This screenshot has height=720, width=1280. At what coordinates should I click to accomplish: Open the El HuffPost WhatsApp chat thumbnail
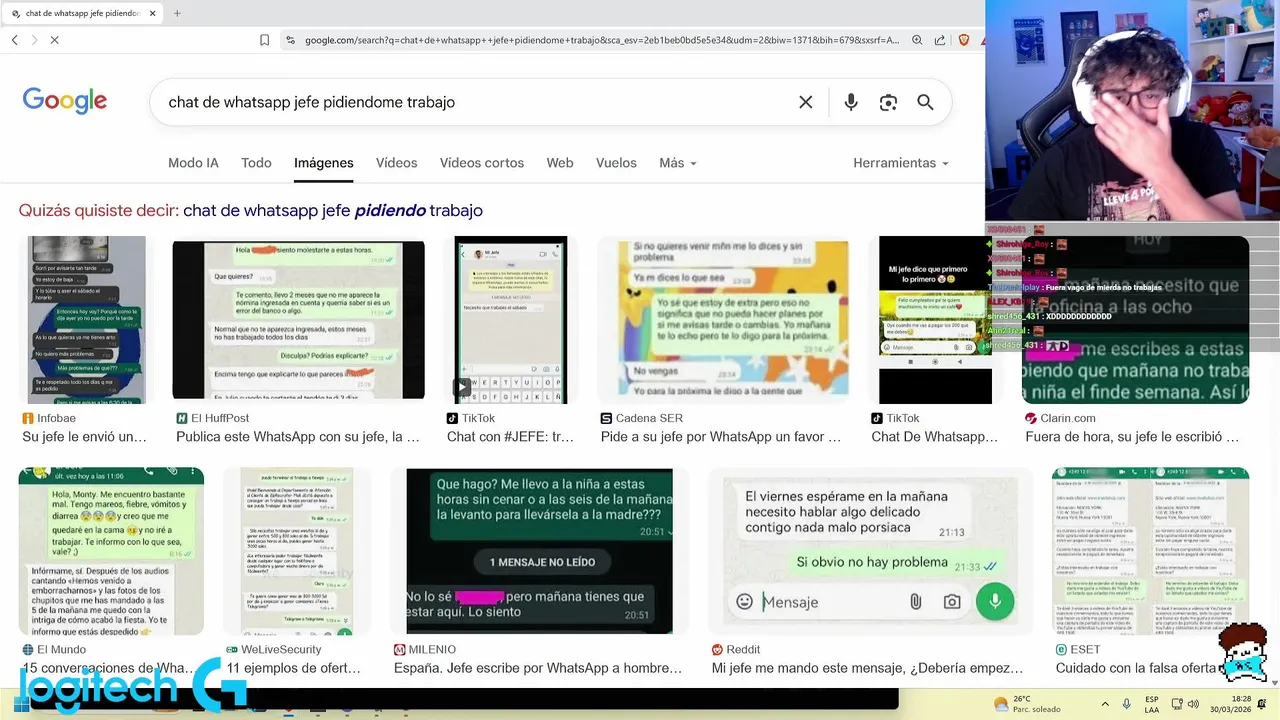[298, 320]
